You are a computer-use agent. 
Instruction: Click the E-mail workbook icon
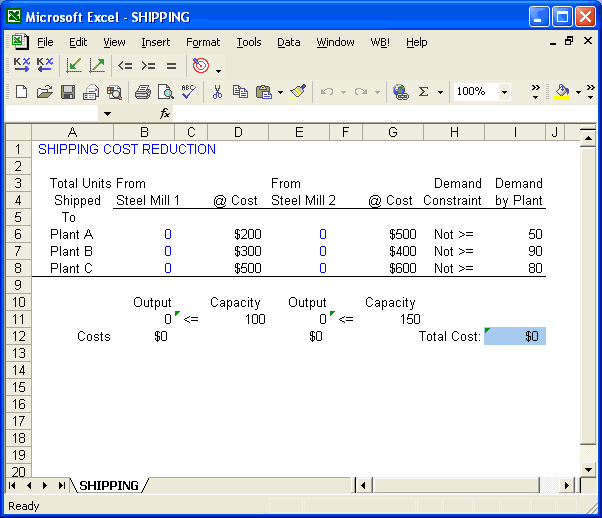(91, 92)
